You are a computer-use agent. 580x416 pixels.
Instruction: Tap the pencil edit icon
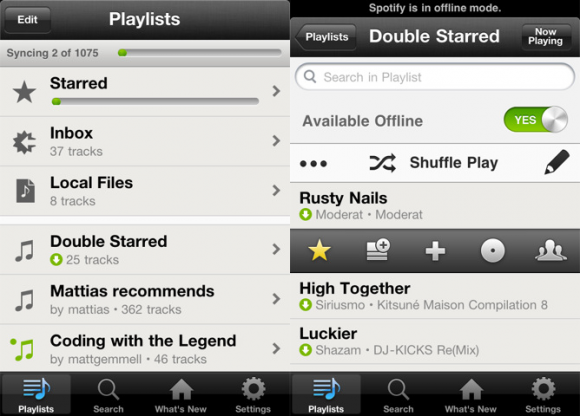(557, 162)
